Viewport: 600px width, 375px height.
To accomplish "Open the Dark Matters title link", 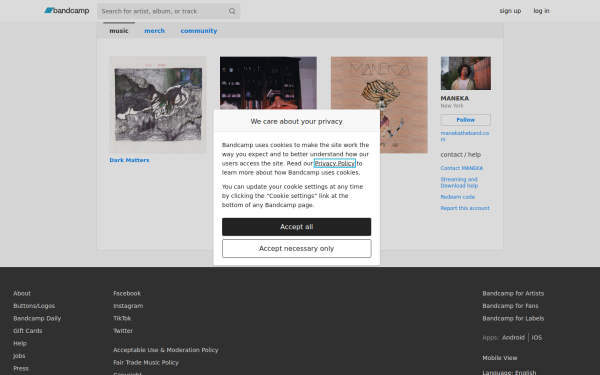I will pyautogui.click(x=129, y=160).
